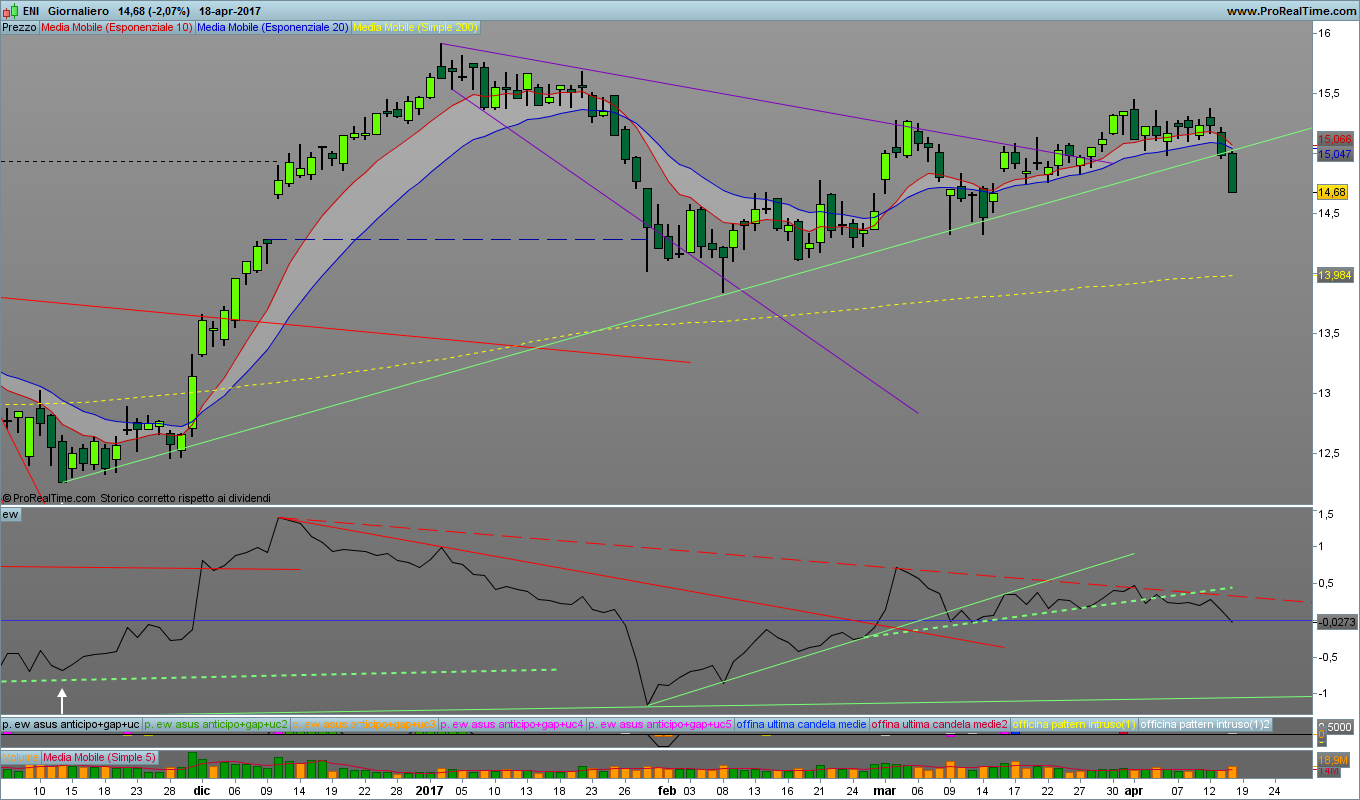
Task: Click the candlestick chart-type icon beside ENI
Action: (x=10, y=10)
